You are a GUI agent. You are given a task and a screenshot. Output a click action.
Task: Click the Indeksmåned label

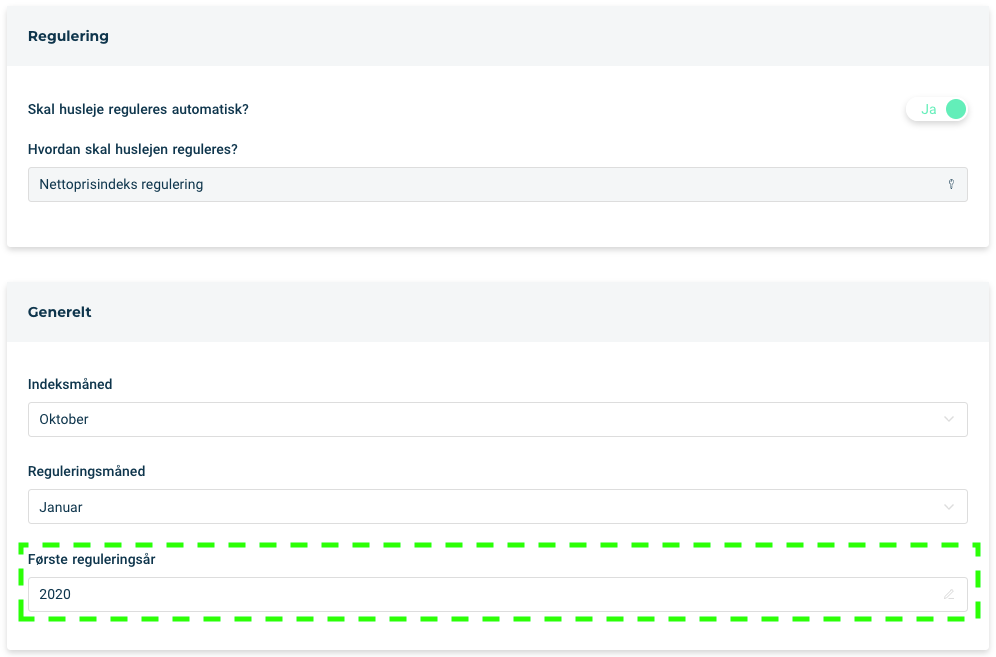[70, 384]
